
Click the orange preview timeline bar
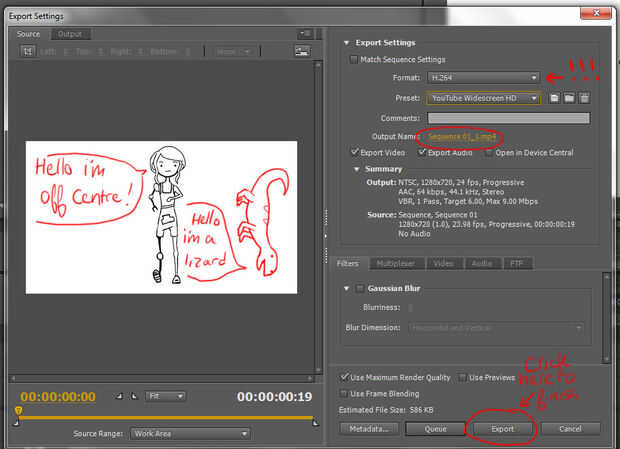(x=166, y=417)
